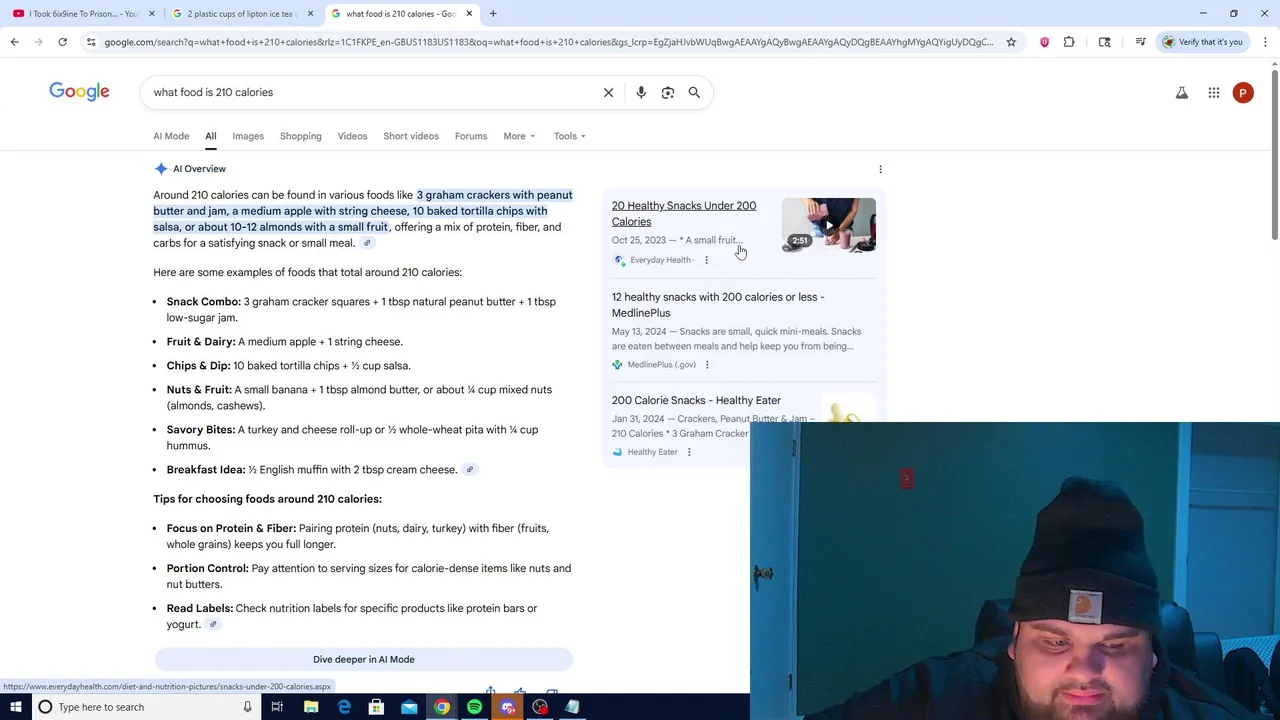Open '200 Calorie Snacks - Healthy Eater' link
1280x720 pixels.
coord(696,400)
